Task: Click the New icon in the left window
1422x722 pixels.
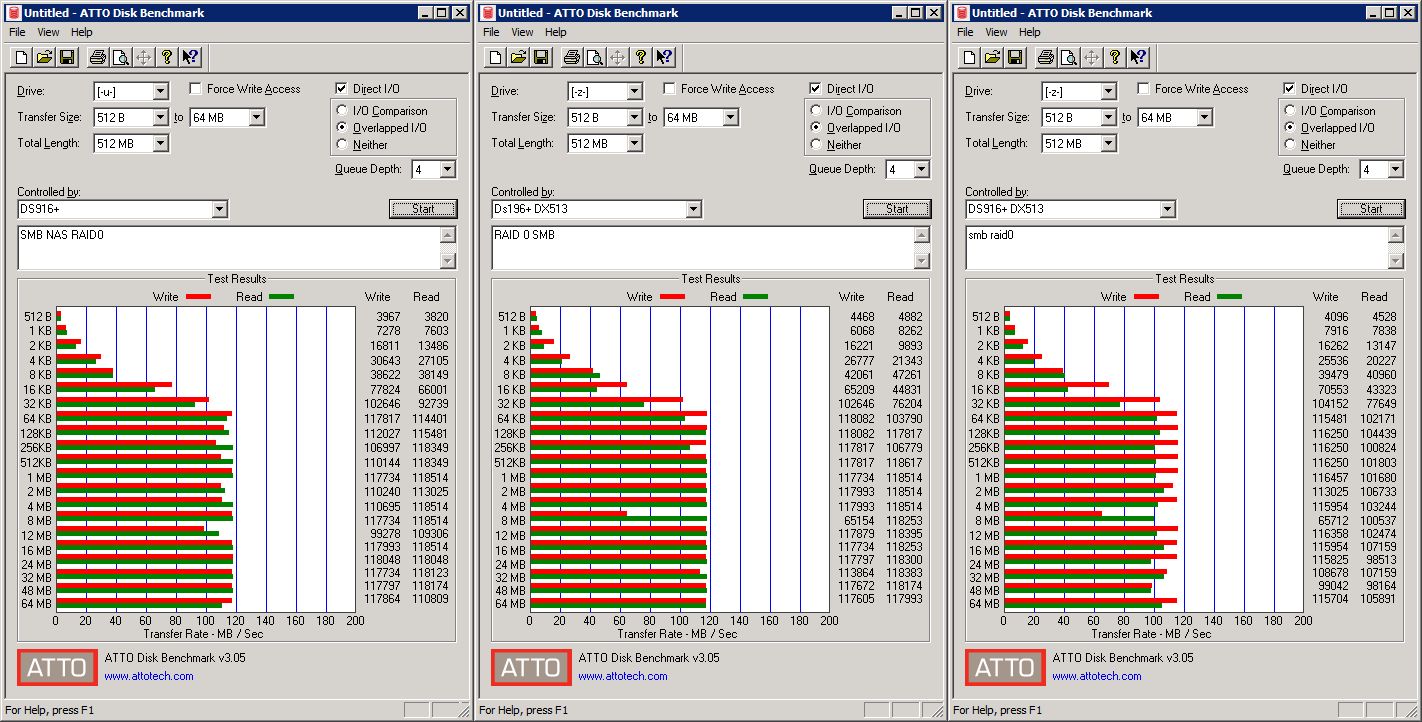Action: pos(20,57)
